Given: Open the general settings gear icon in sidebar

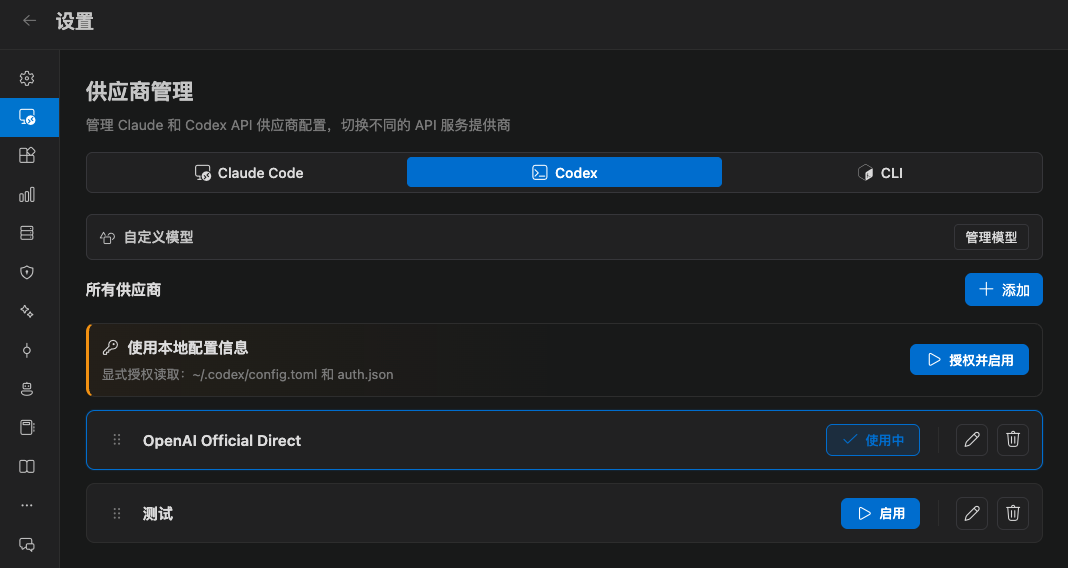Looking at the screenshot, I should 27,78.
